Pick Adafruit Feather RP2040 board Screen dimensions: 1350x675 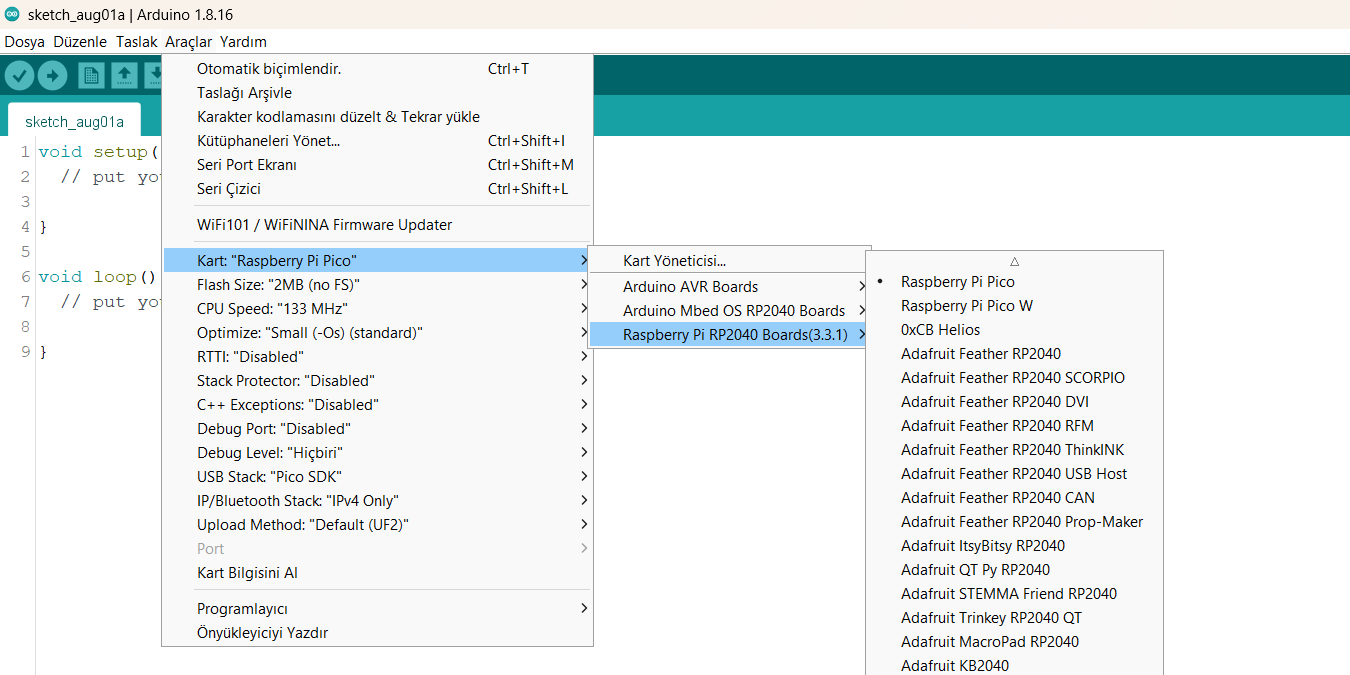click(980, 354)
